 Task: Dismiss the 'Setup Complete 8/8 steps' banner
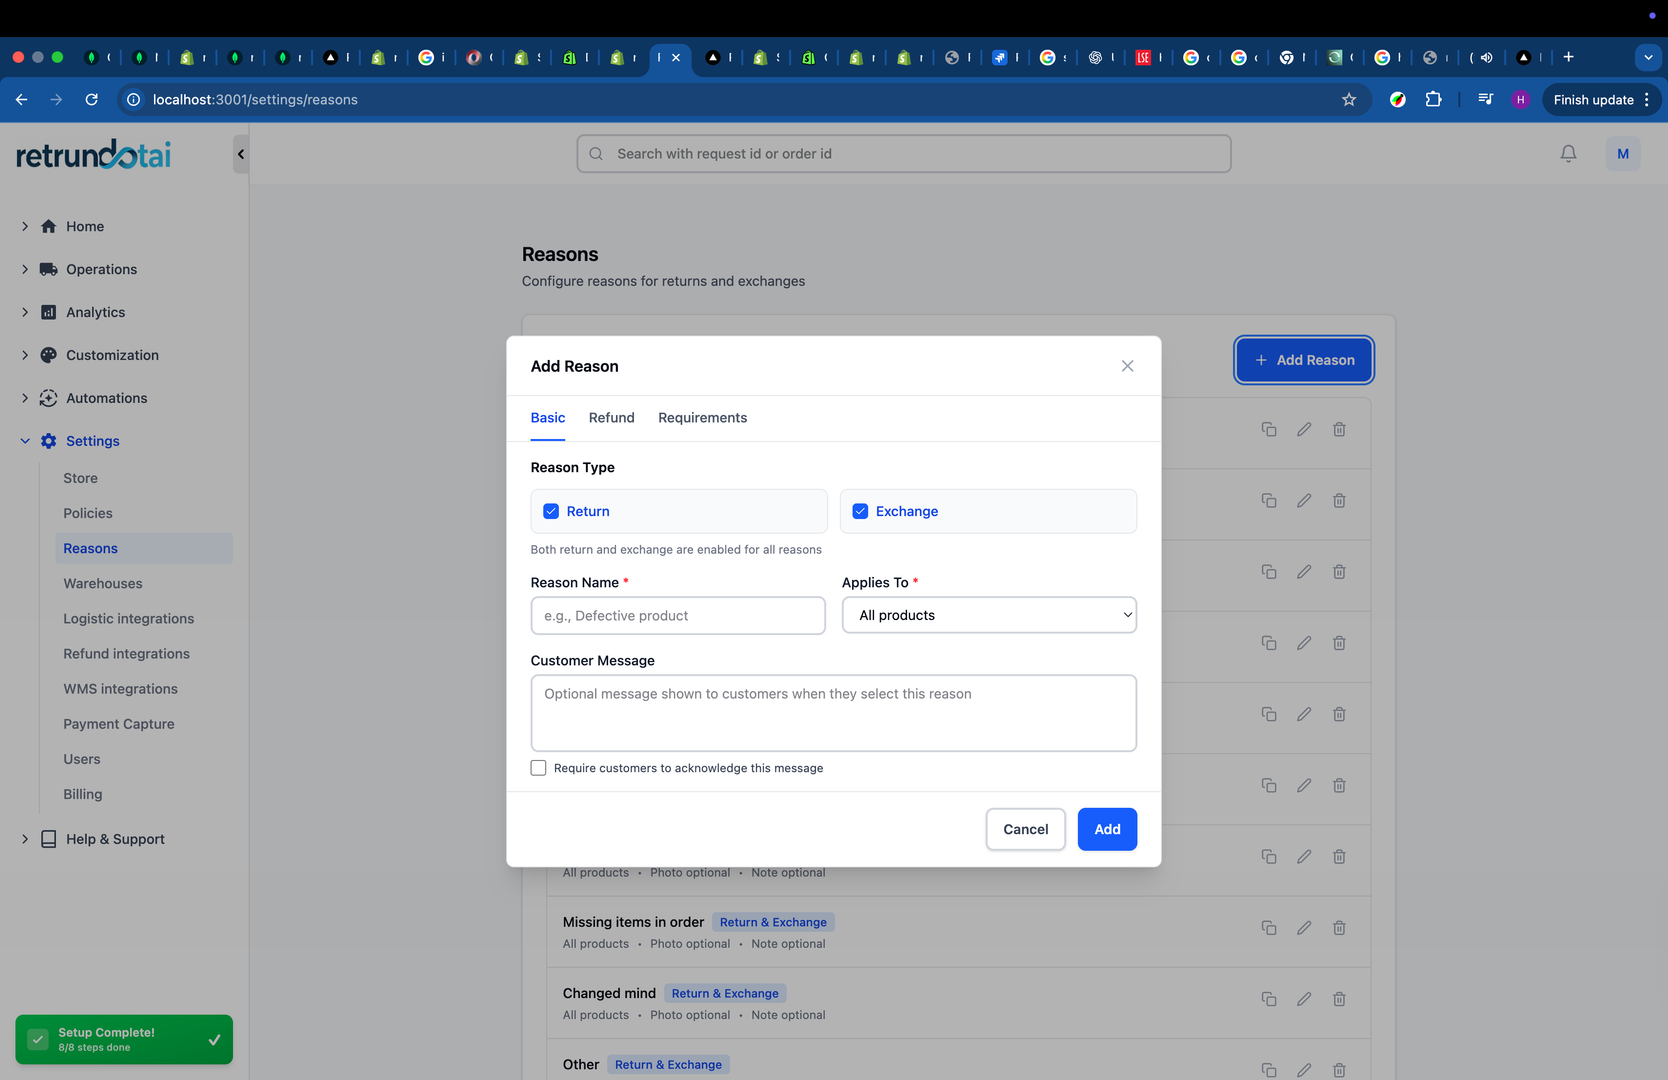213,1040
